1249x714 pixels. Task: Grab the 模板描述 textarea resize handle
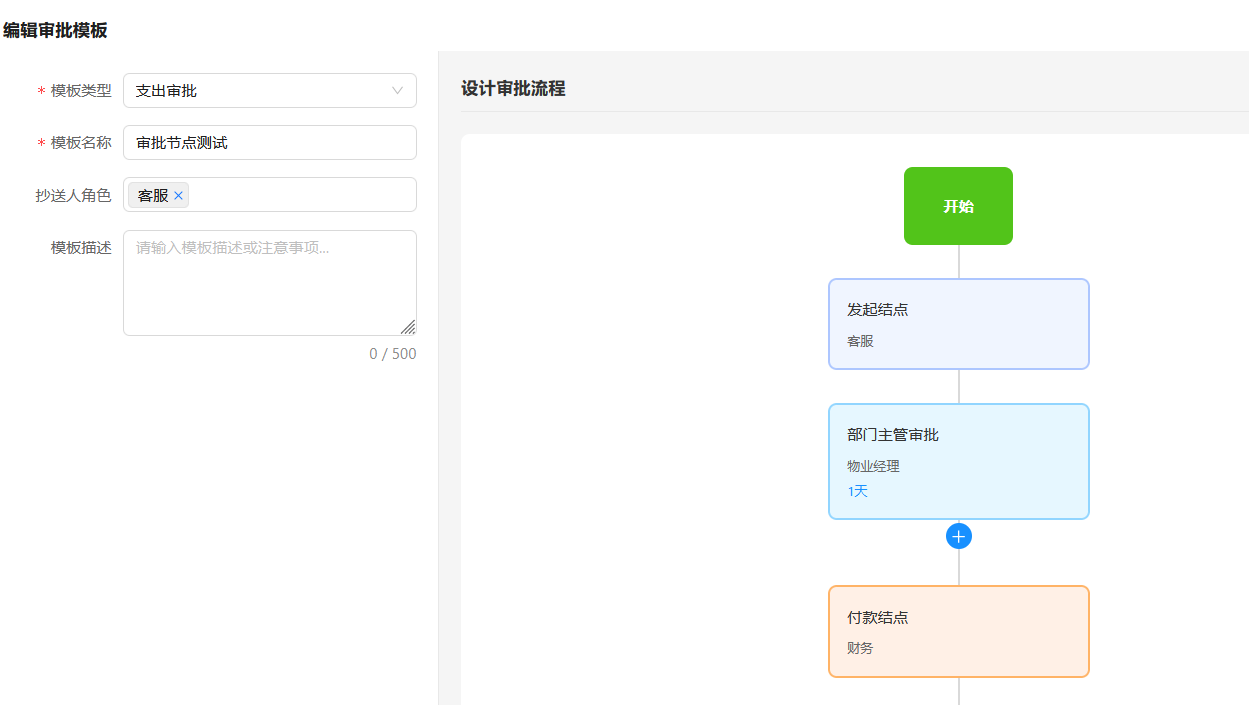click(x=408, y=327)
